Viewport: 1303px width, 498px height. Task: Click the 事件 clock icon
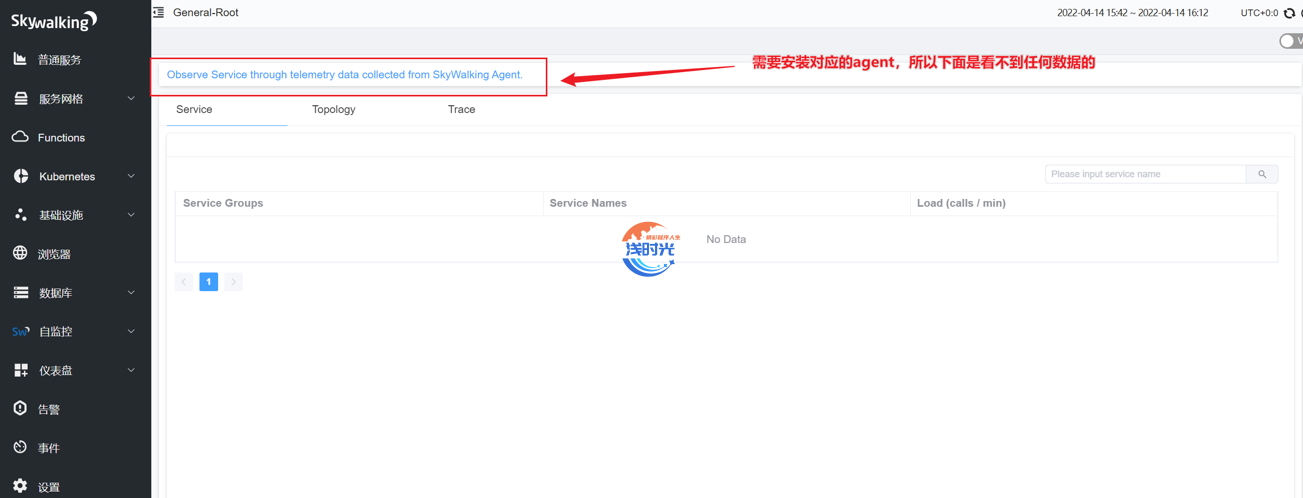(20, 448)
